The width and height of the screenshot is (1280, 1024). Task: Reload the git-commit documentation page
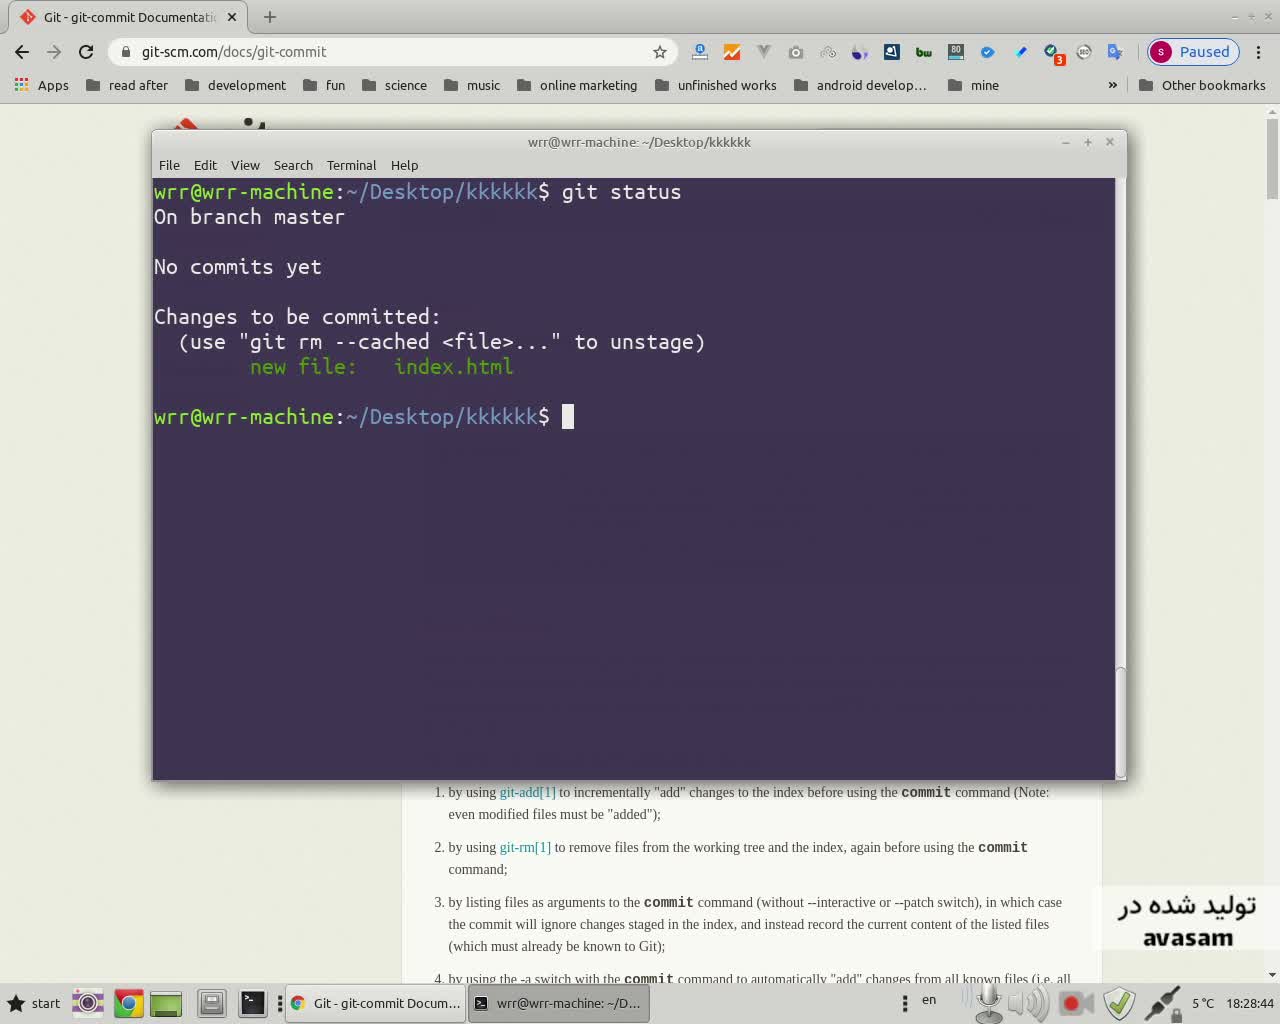click(x=86, y=52)
